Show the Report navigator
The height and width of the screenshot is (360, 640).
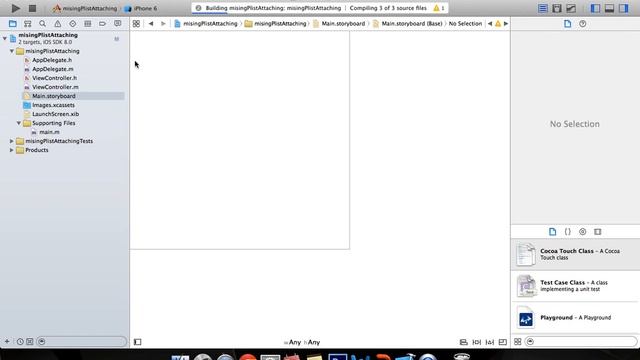pos(118,24)
